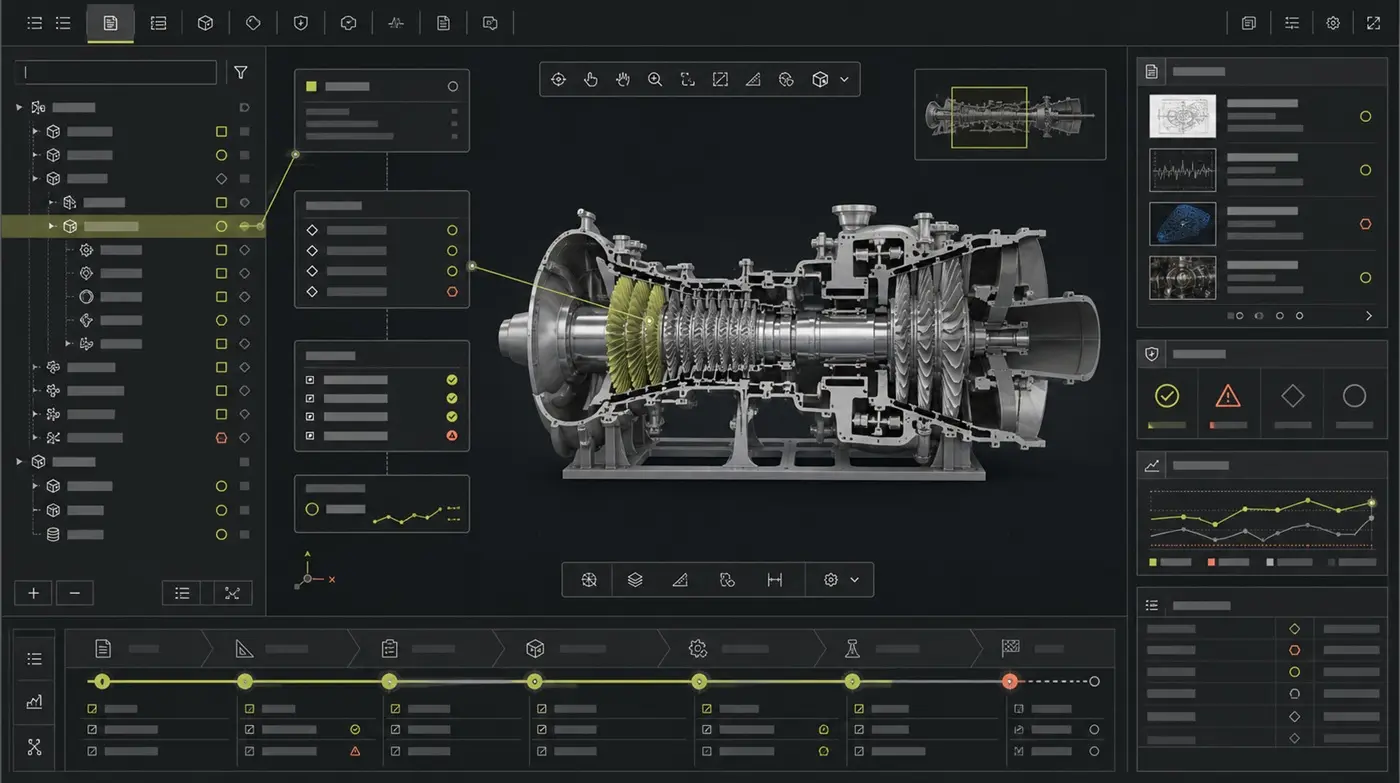Click the pulse waveform icon in top toolbar
The height and width of the screenshot is (783, 1400).
(396, 23)
